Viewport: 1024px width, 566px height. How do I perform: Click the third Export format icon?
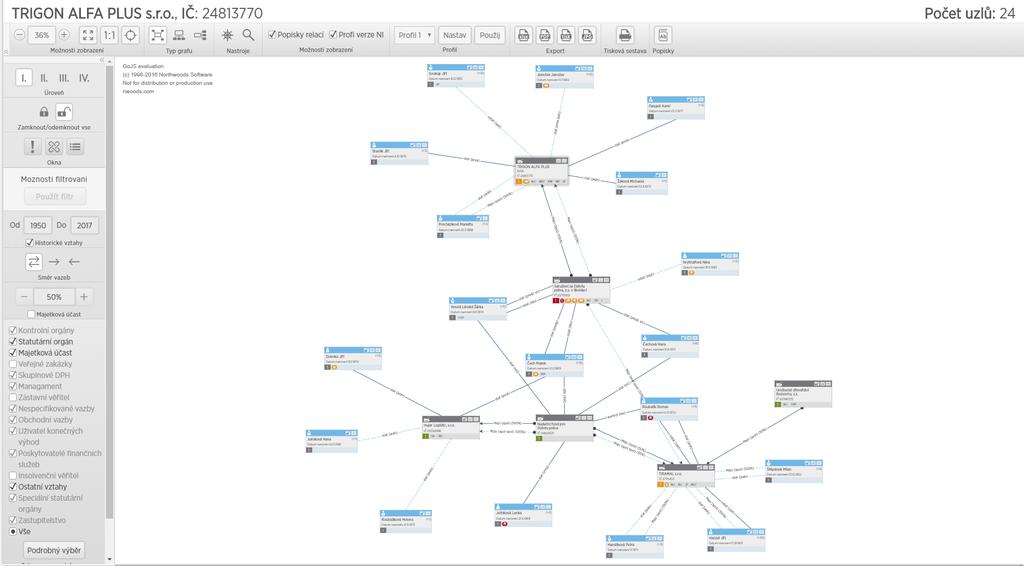(566, 35)
